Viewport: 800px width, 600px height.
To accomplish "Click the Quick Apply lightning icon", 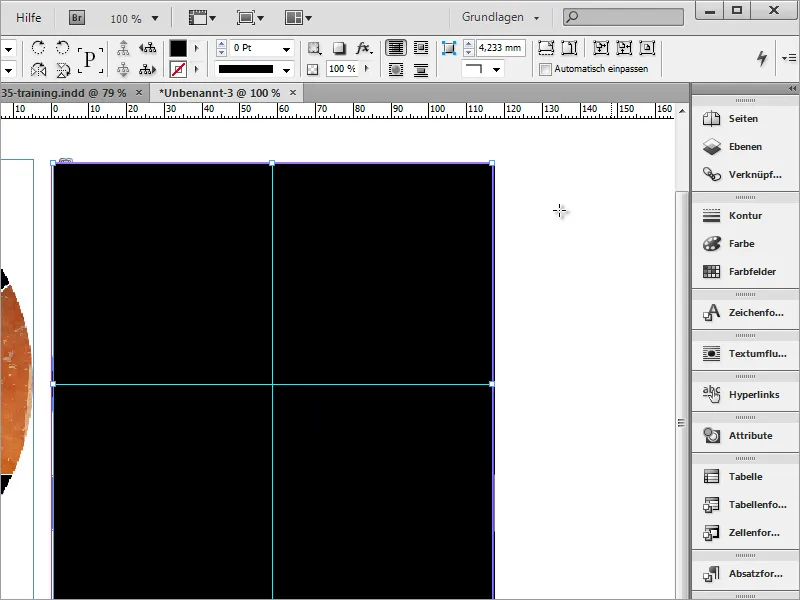I will tap(762, 58).
